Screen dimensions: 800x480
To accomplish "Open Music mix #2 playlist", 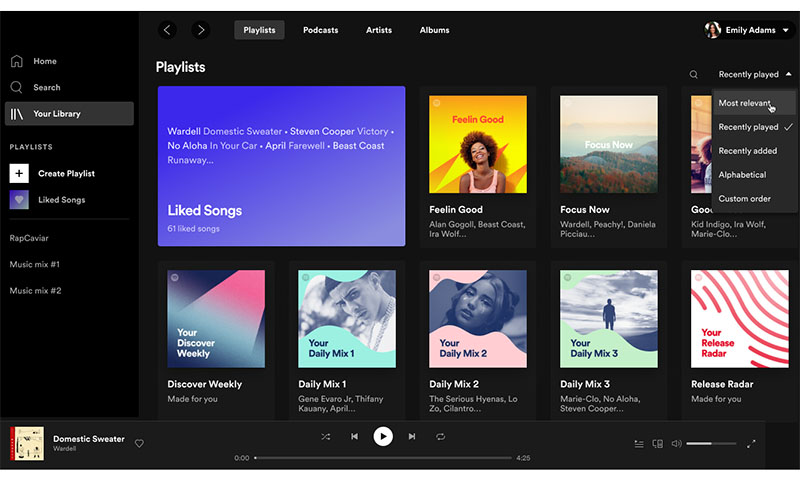I will 35,291.
